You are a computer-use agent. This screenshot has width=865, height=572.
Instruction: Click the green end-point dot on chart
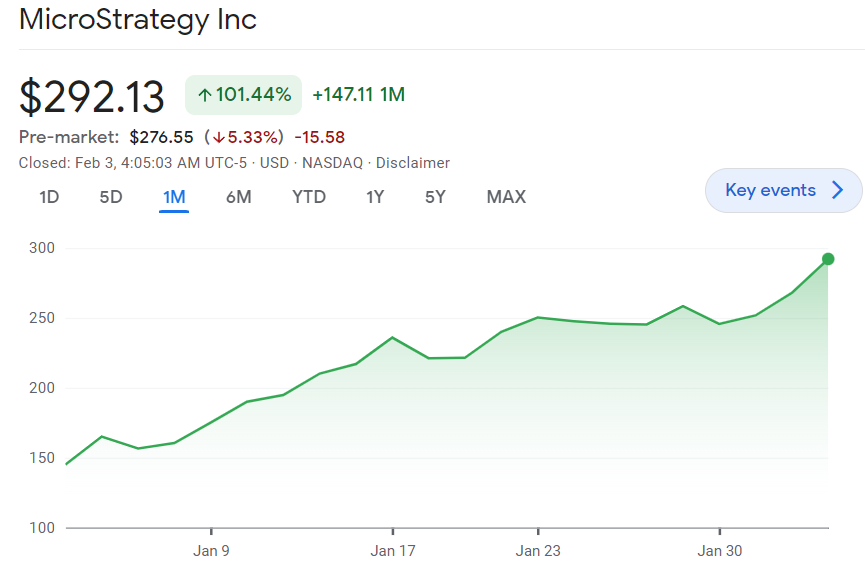point(828,259)
